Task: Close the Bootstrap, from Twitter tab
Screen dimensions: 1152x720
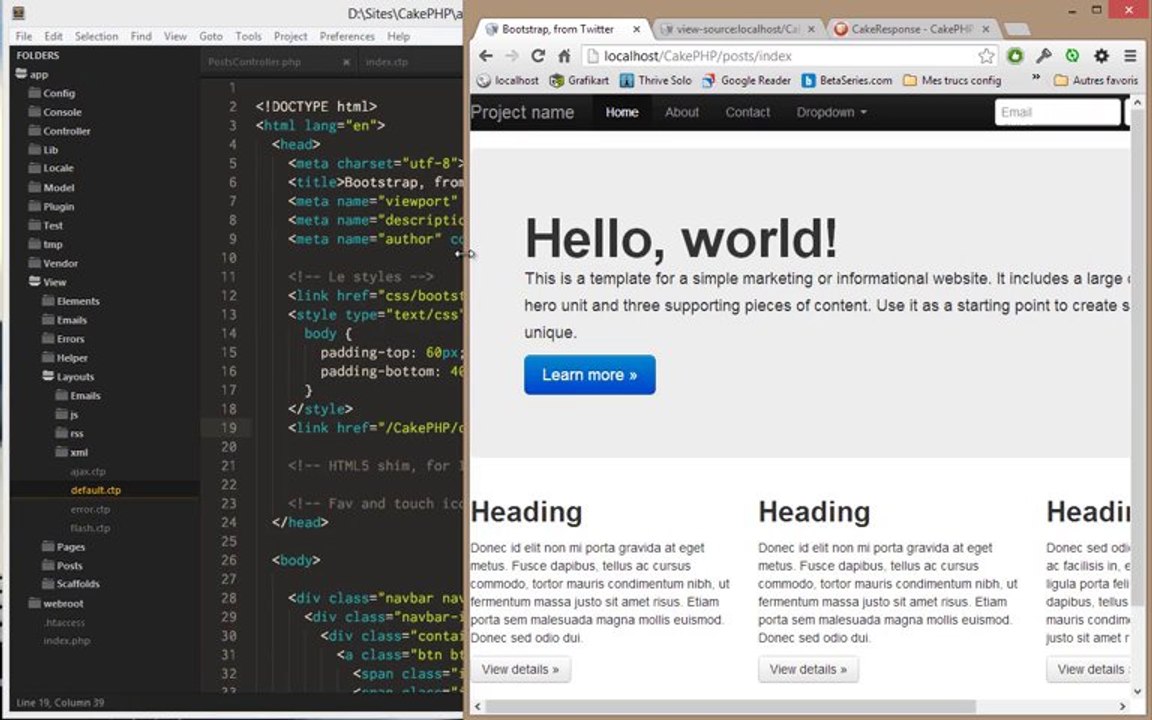Action: pyautogui.click(x=636, y=29)
